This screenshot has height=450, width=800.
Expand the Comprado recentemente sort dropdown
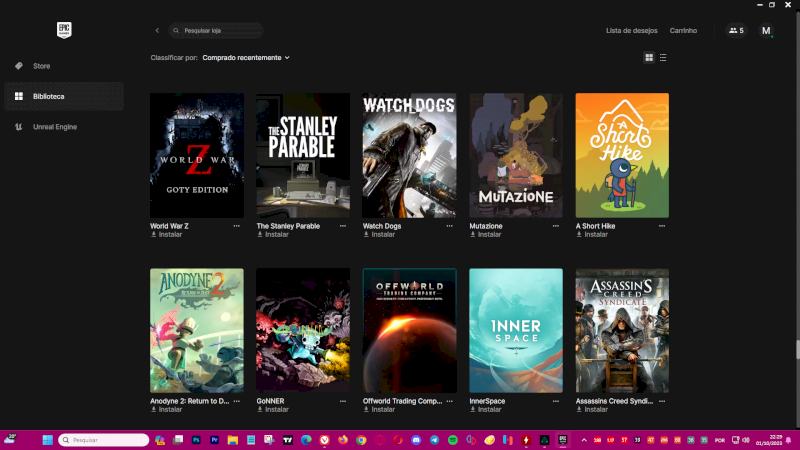click(246, 58)
